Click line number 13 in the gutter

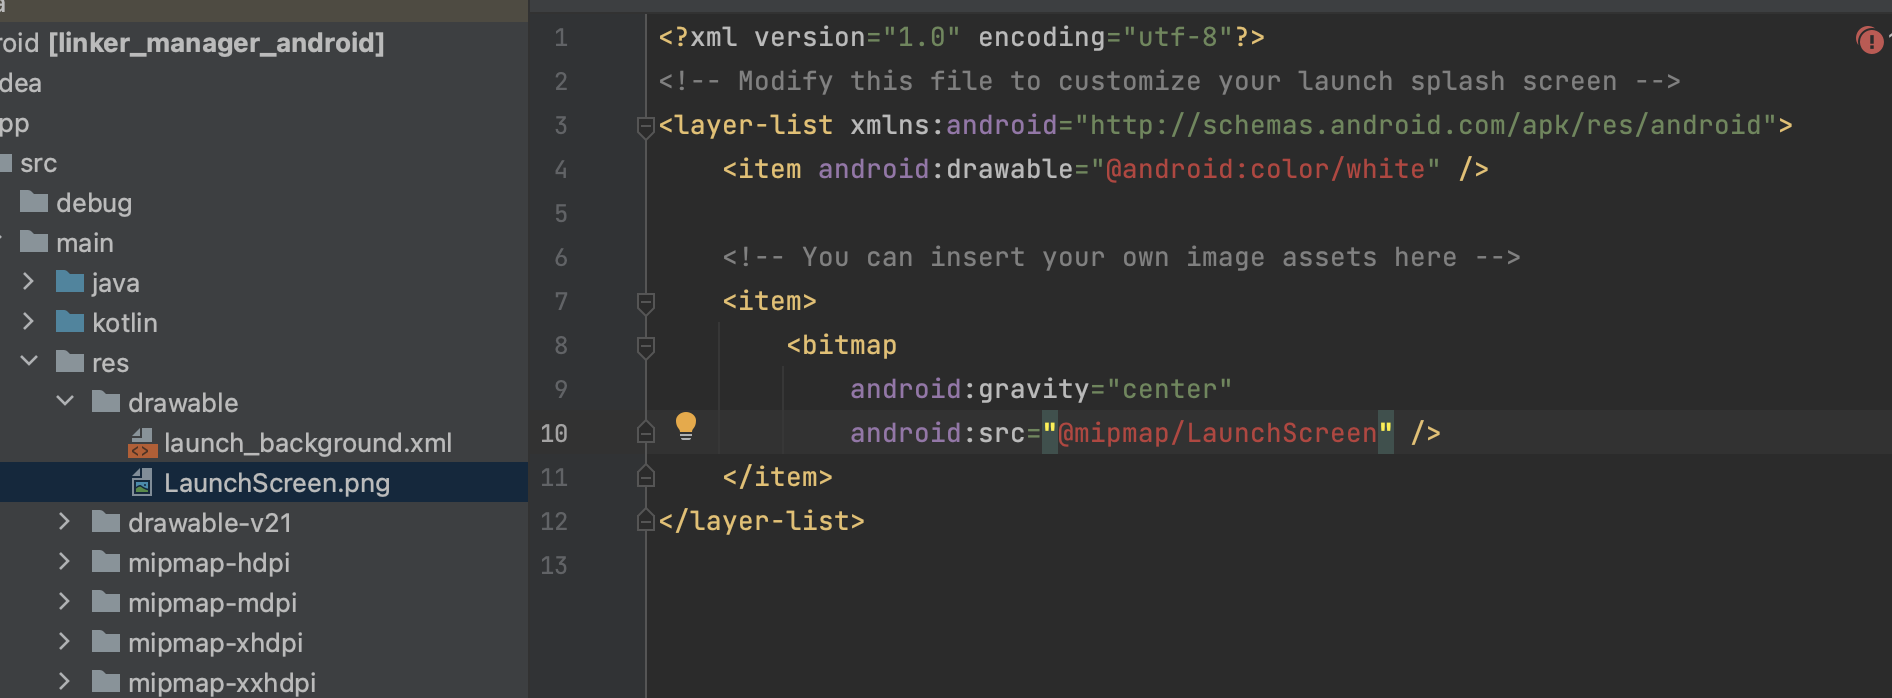point(554,565)
